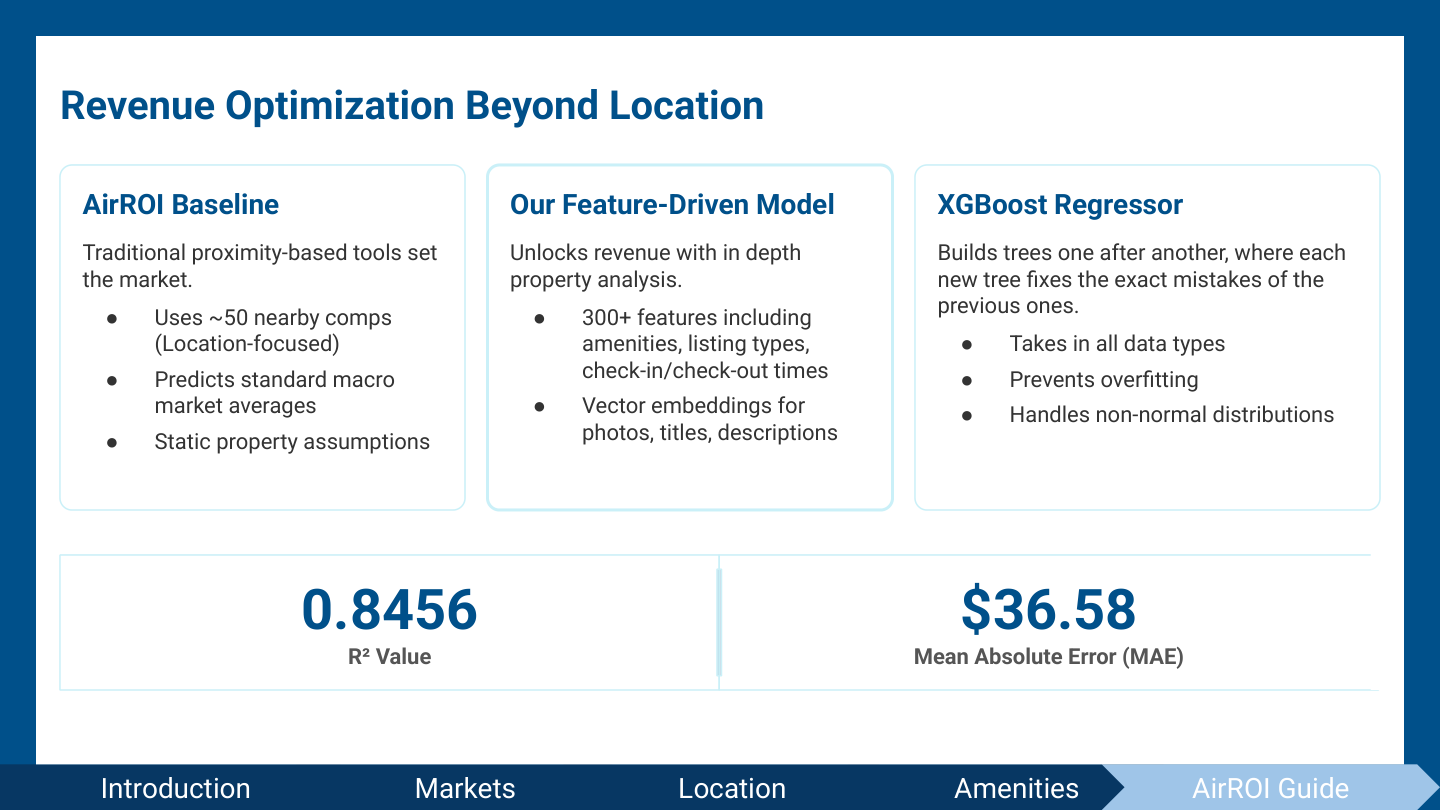Click bullet 'Predicts standard macro market averages'

point(275,393)
